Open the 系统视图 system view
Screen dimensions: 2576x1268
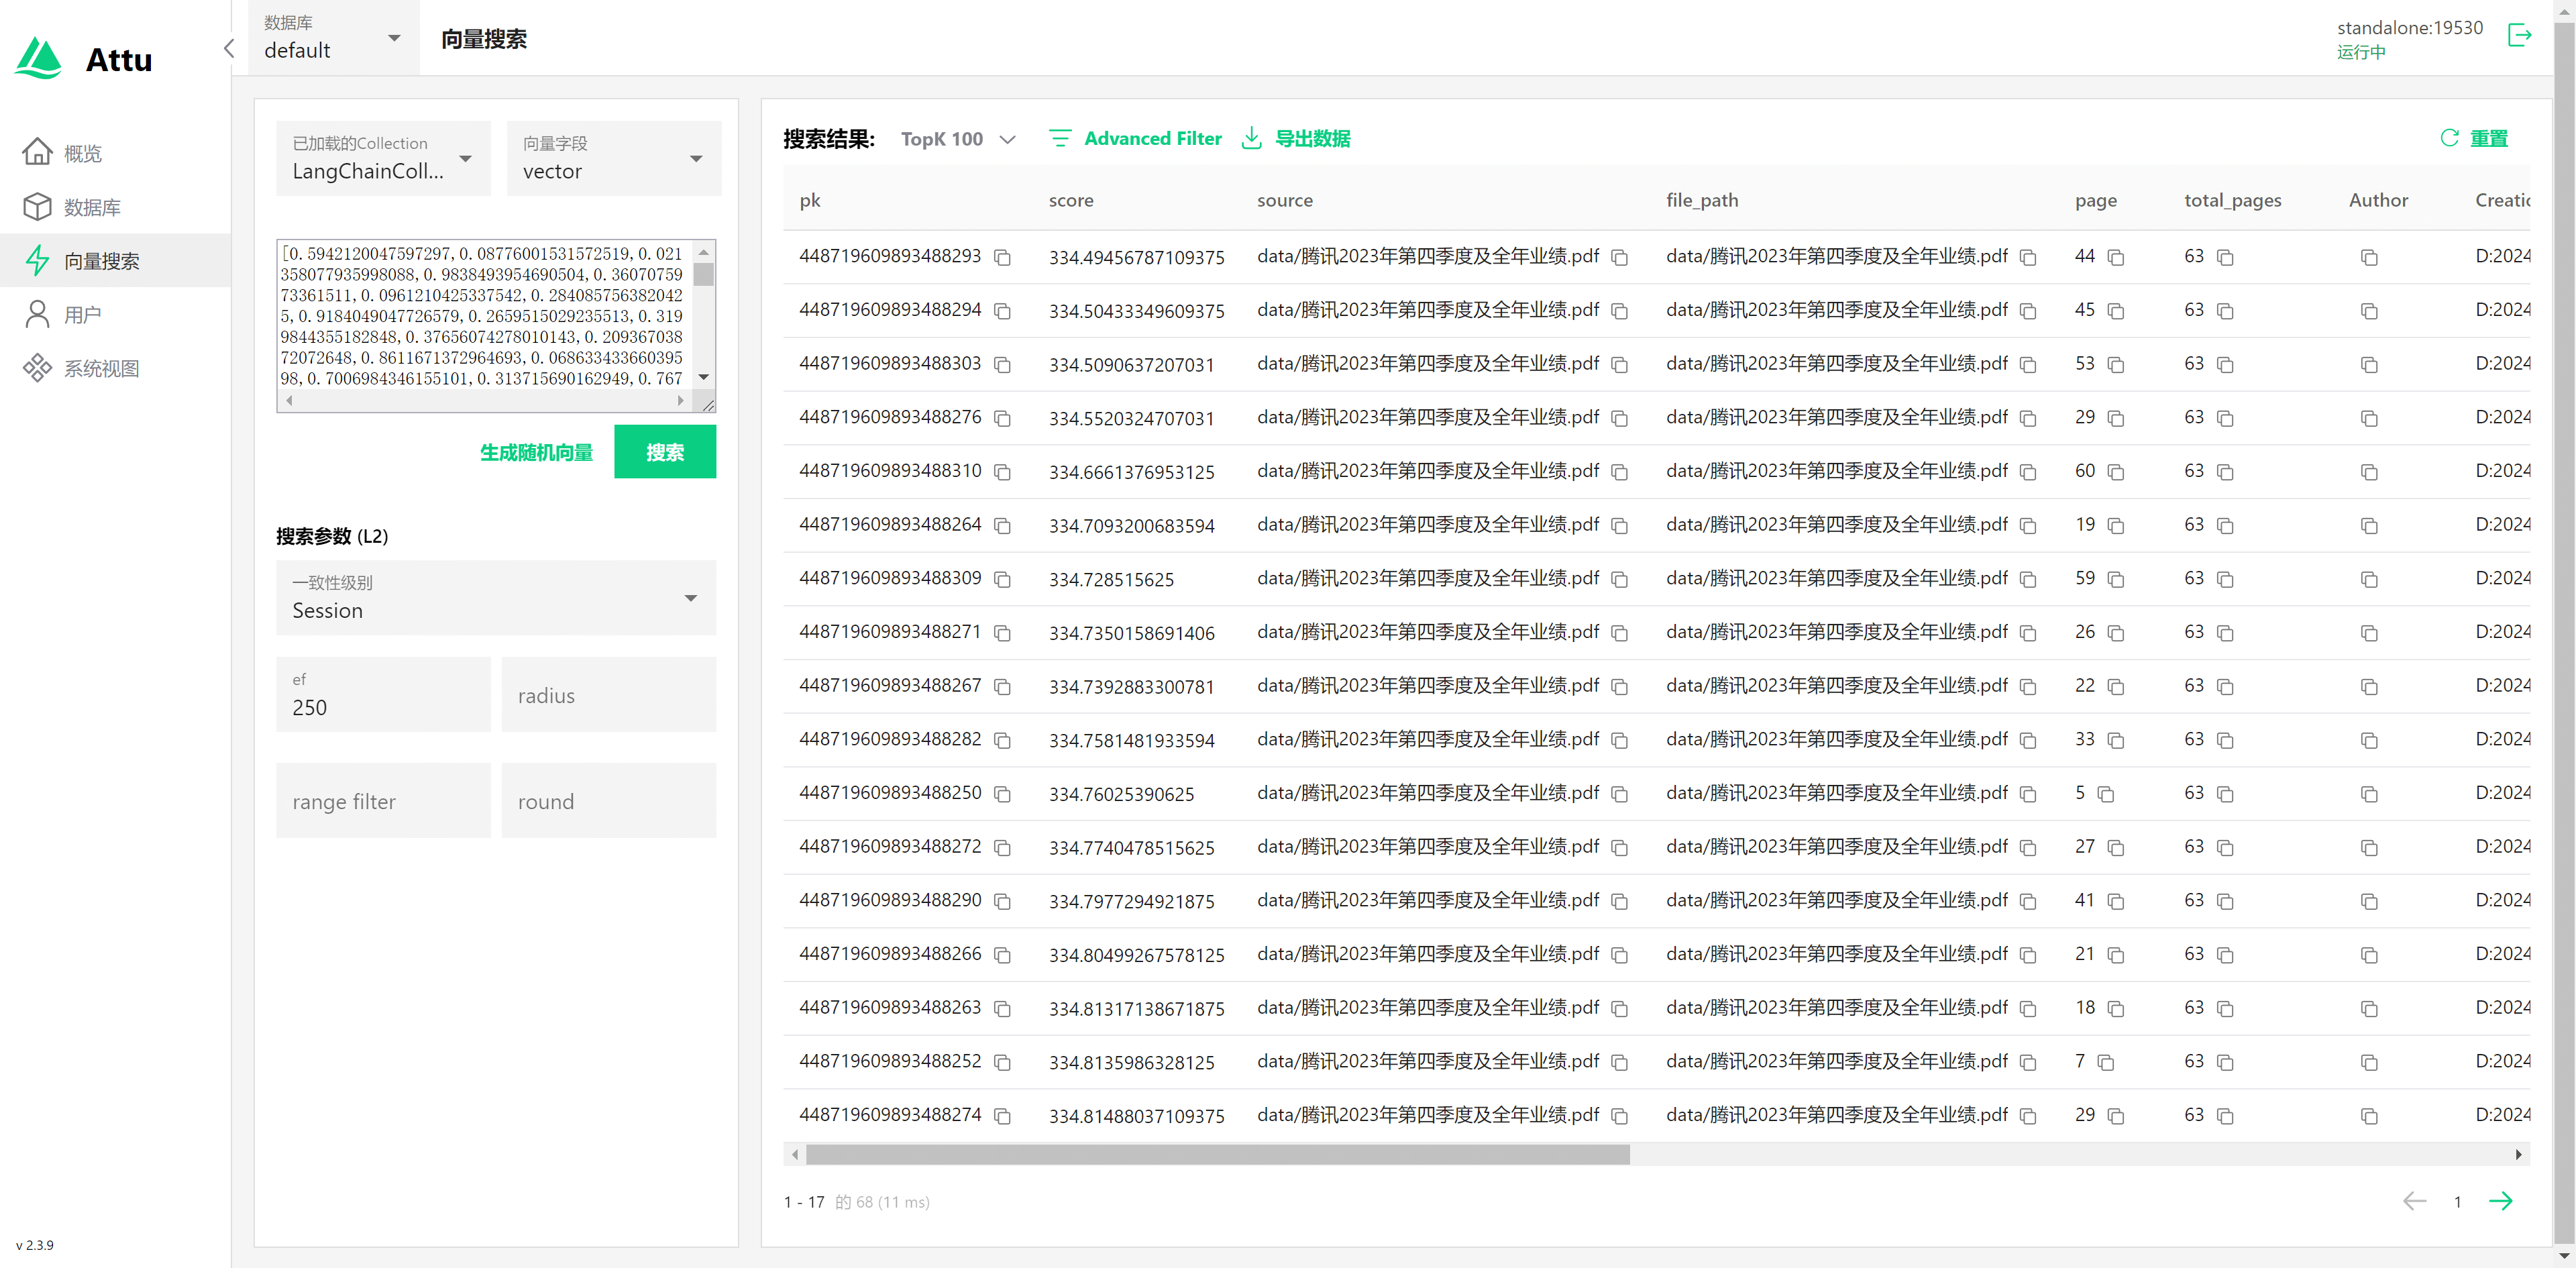[115, 368]
